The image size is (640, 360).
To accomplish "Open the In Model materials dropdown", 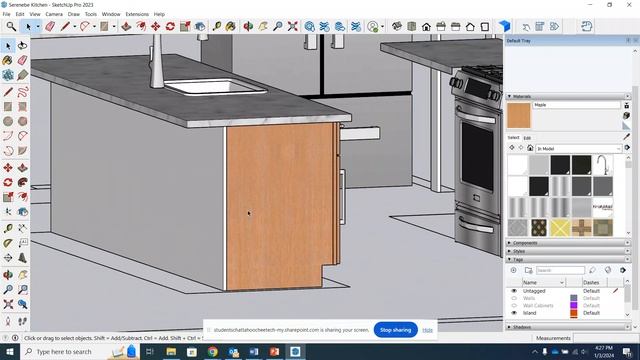I will coord(578,149).
